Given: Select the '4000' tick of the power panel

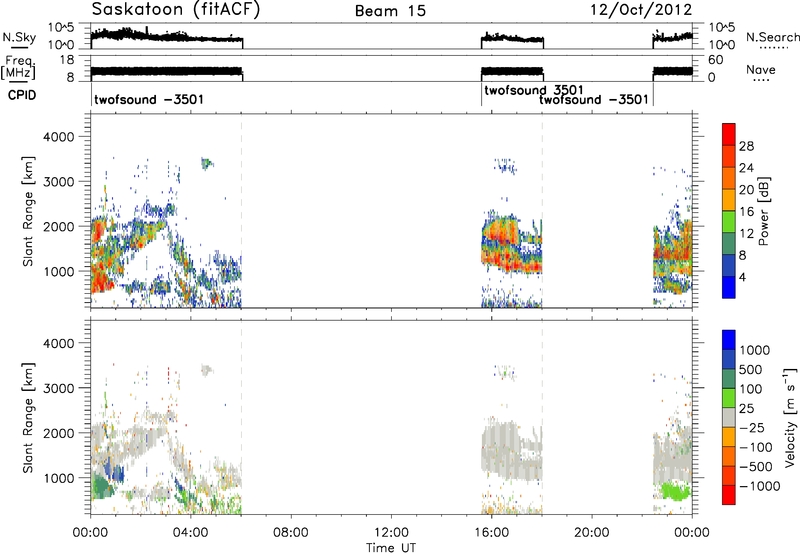Looking at the screenshot, I should 58,137.
